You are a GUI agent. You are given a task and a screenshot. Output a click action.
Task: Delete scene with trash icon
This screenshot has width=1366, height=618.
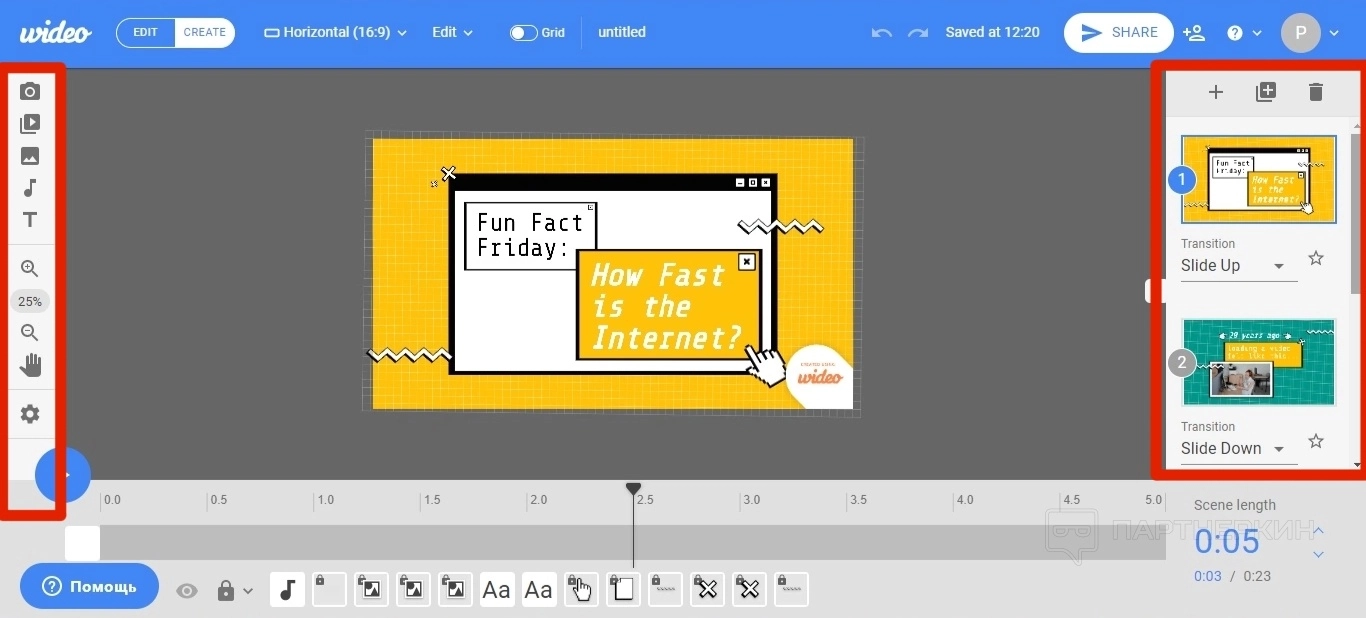1316,92
